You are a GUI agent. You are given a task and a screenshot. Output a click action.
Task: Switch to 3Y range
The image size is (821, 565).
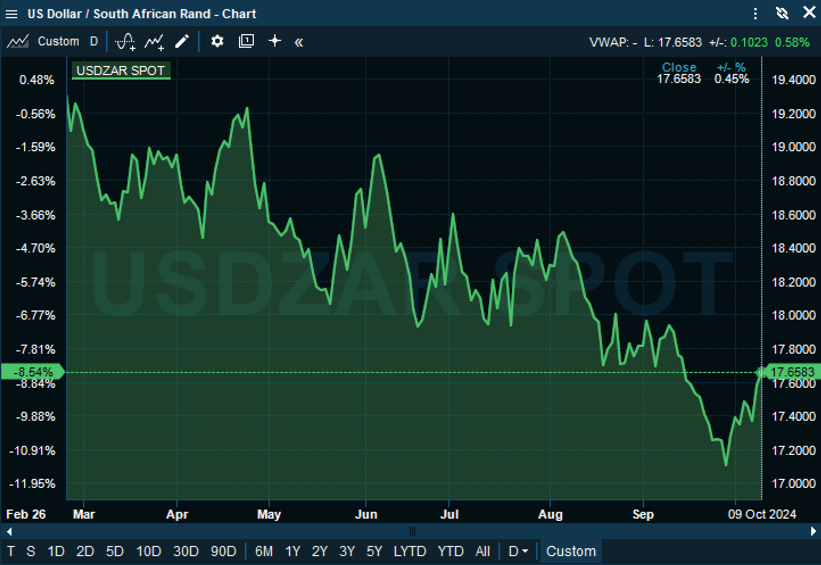pos(347,551)
